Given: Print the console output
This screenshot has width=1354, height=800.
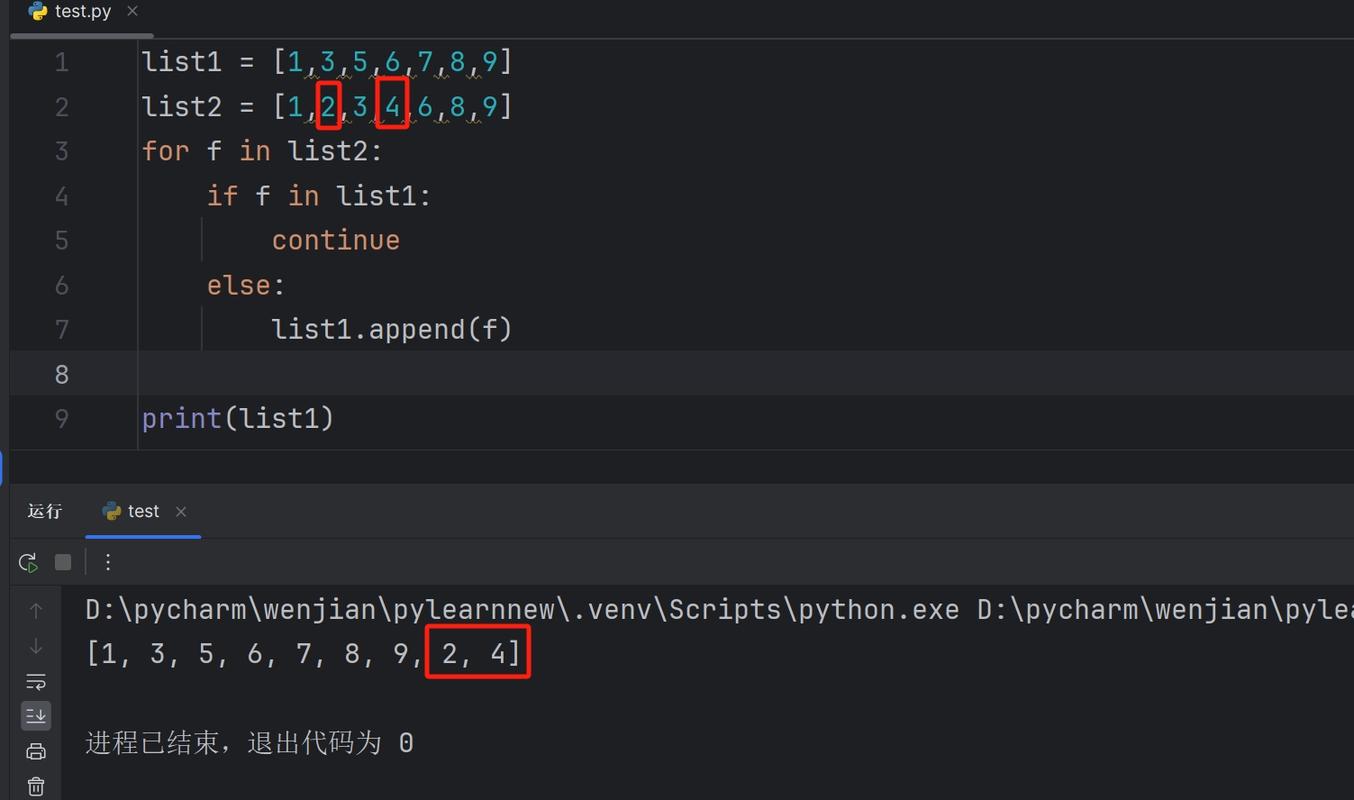Looking at the screenshot, I should 36,750.
